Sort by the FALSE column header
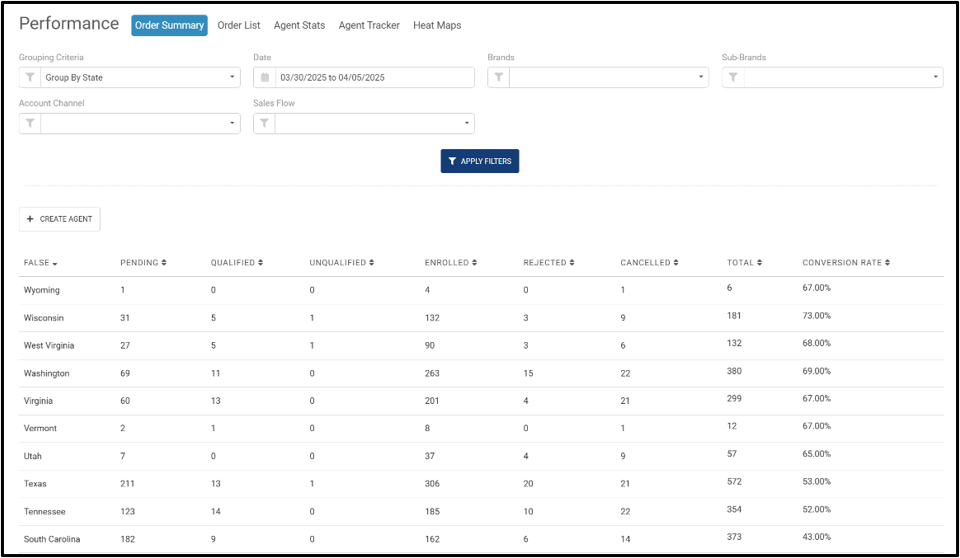The width and height of the screenshot is (960, 558). click(40, 263)
